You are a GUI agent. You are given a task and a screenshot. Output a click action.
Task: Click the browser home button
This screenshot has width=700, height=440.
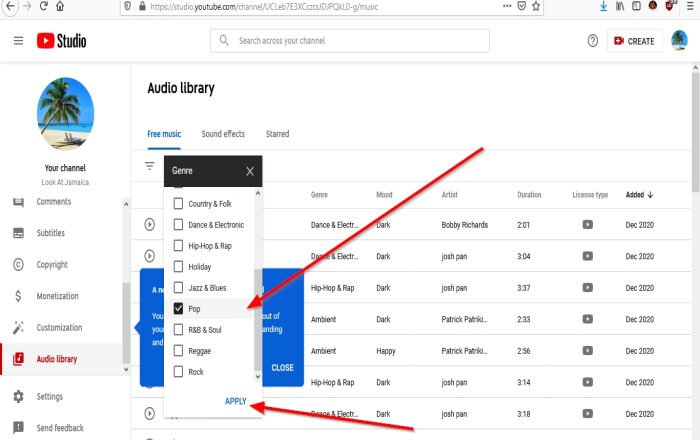(x=60, y=6)
